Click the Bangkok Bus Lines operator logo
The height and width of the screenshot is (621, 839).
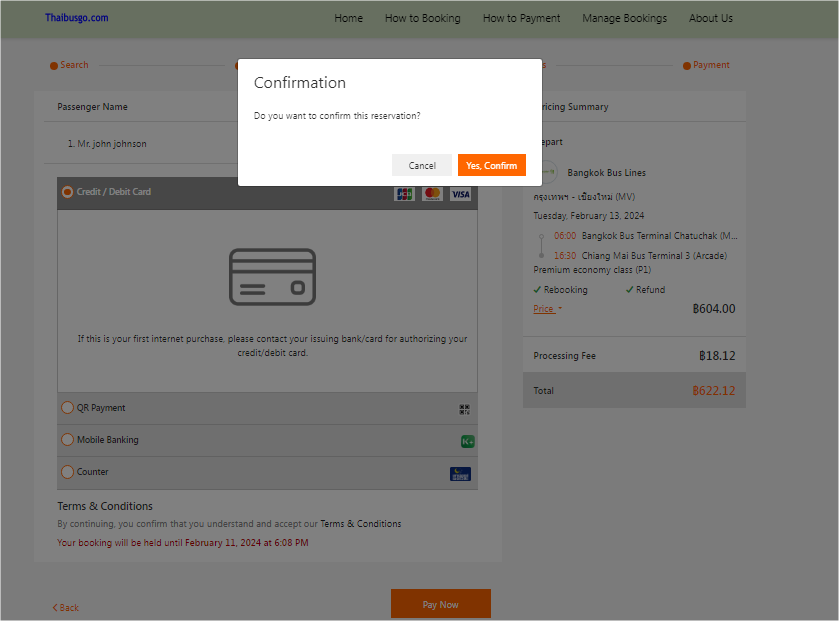click(x=547, y=173)
